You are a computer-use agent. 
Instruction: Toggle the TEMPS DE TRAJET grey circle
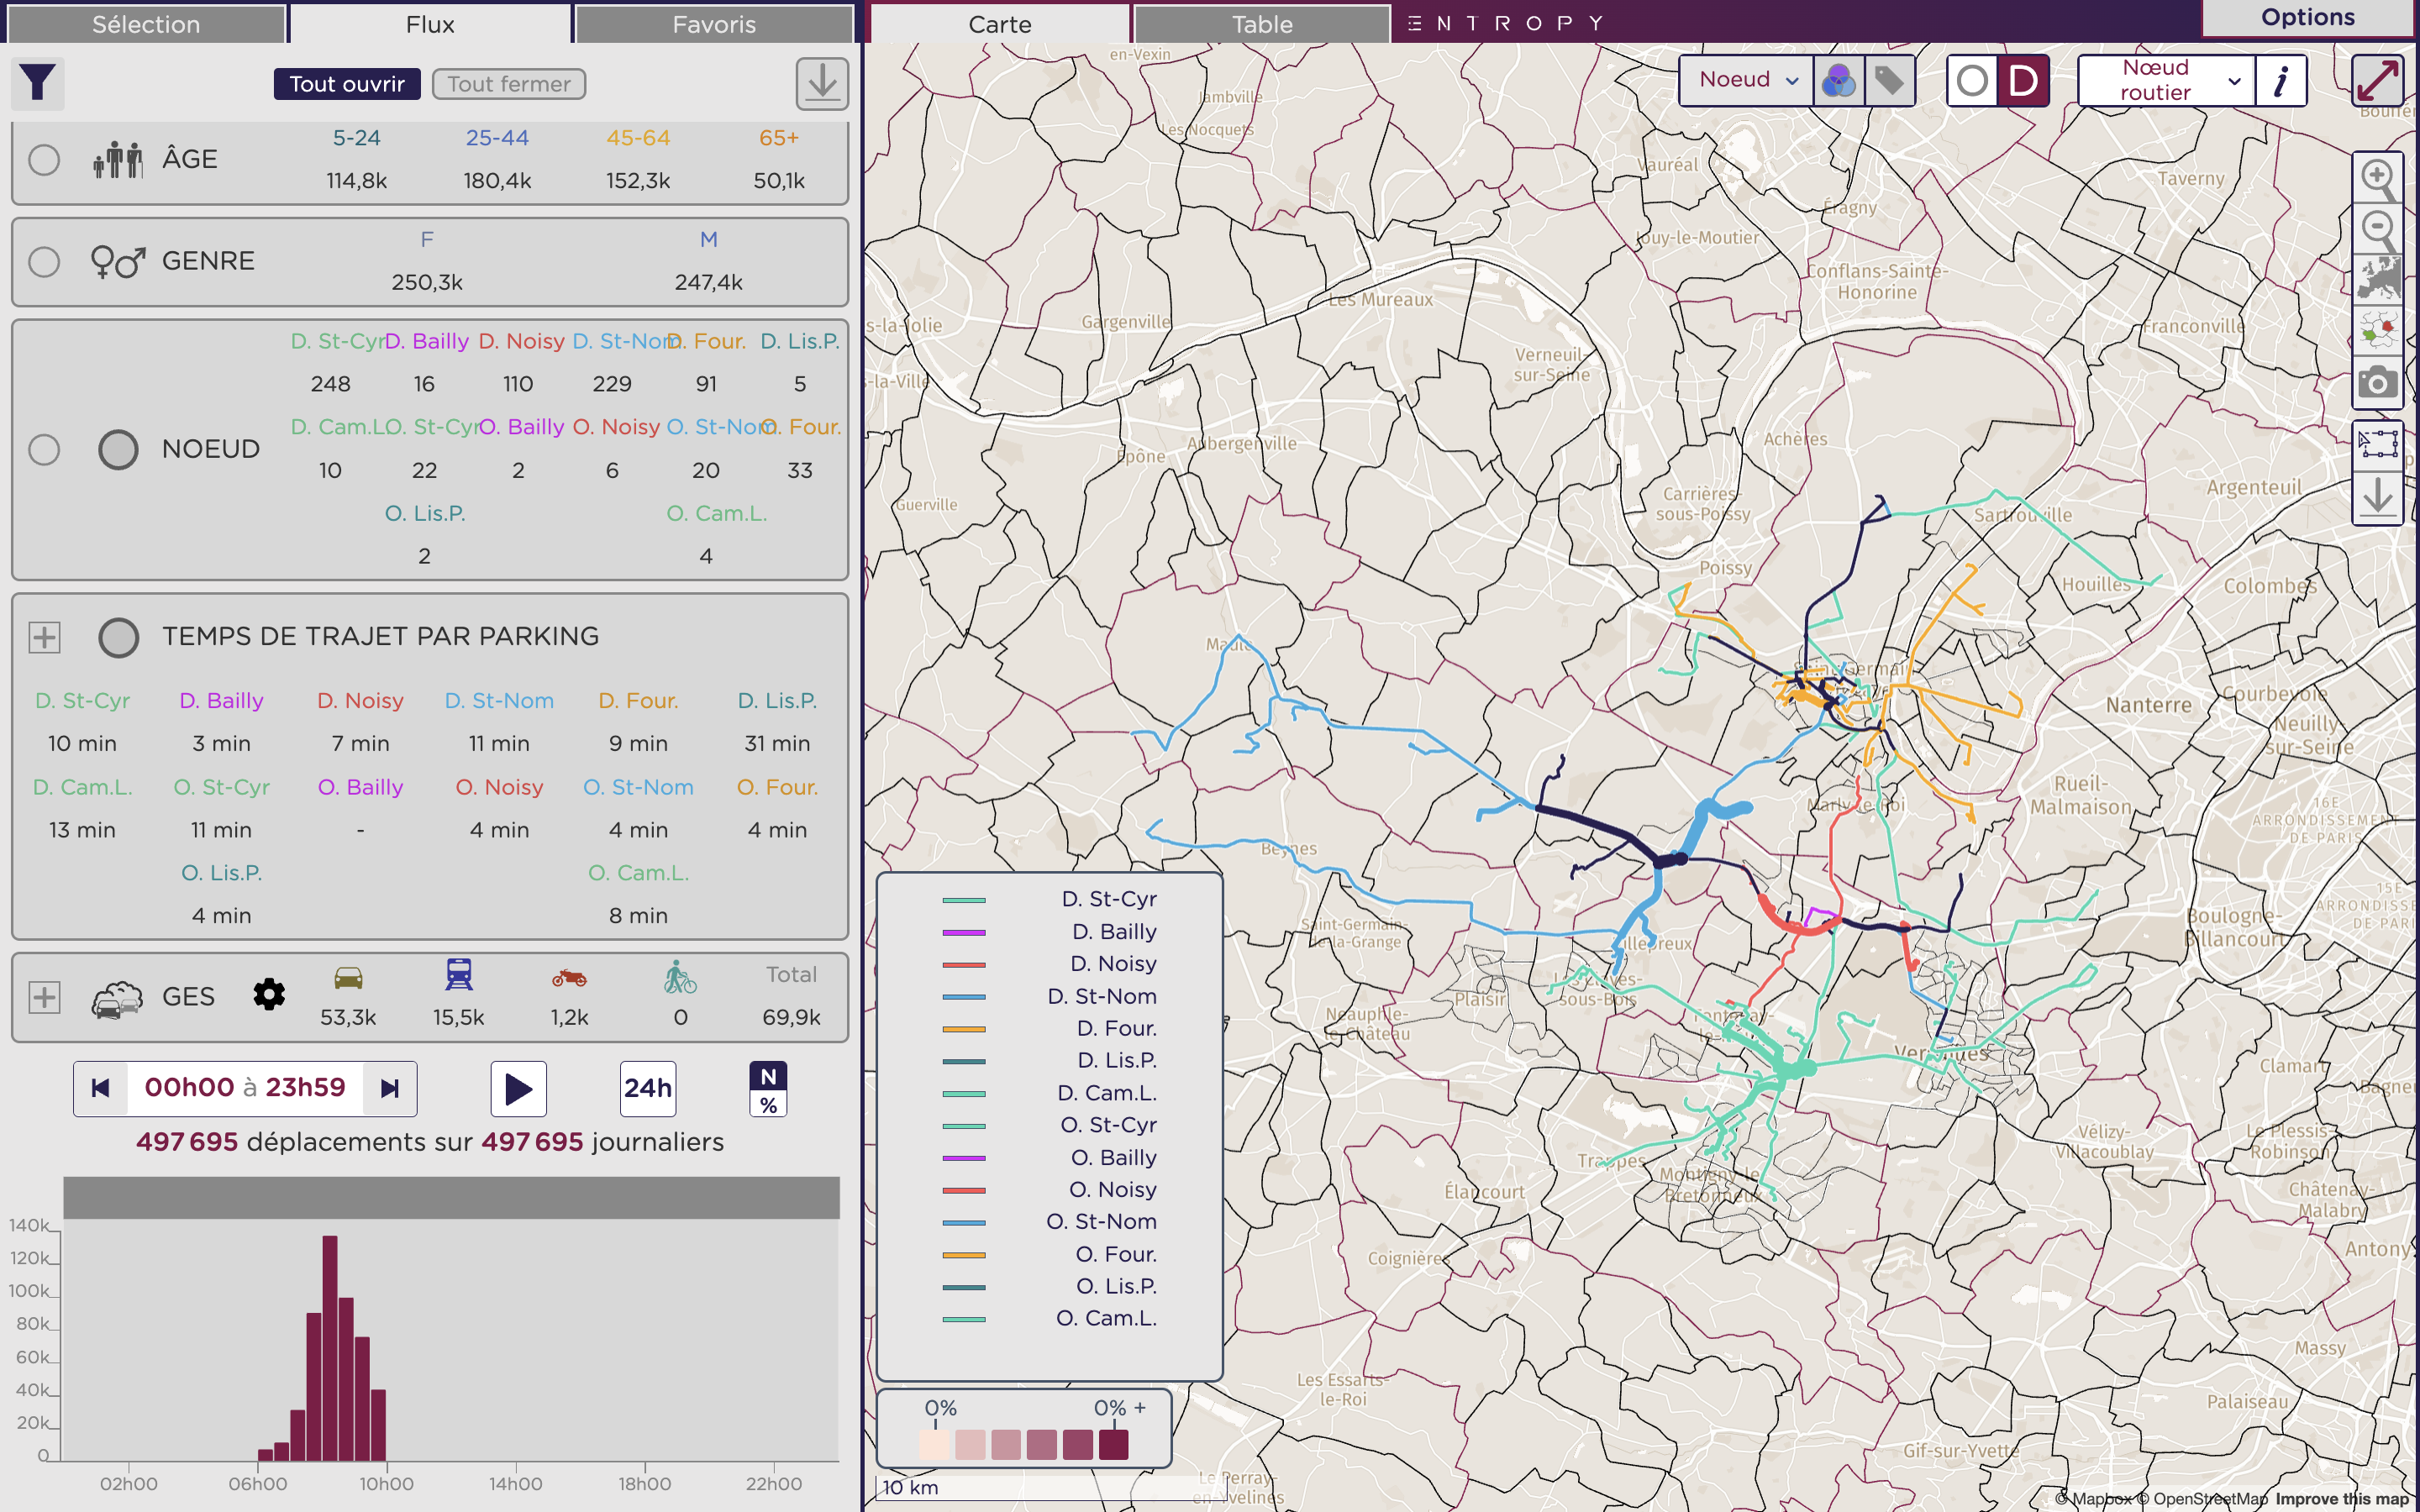118,637
